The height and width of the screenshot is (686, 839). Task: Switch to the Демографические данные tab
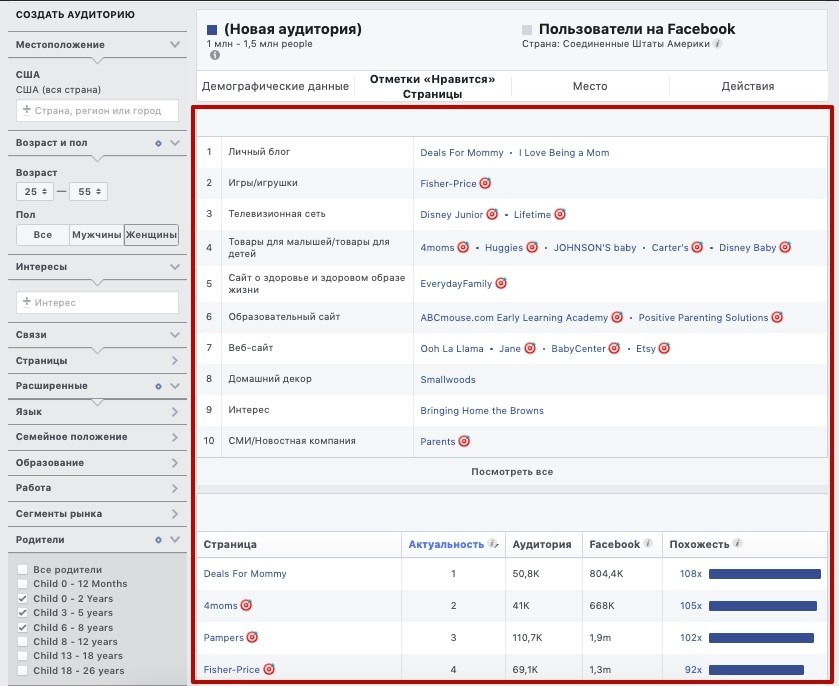click(275, 86)
